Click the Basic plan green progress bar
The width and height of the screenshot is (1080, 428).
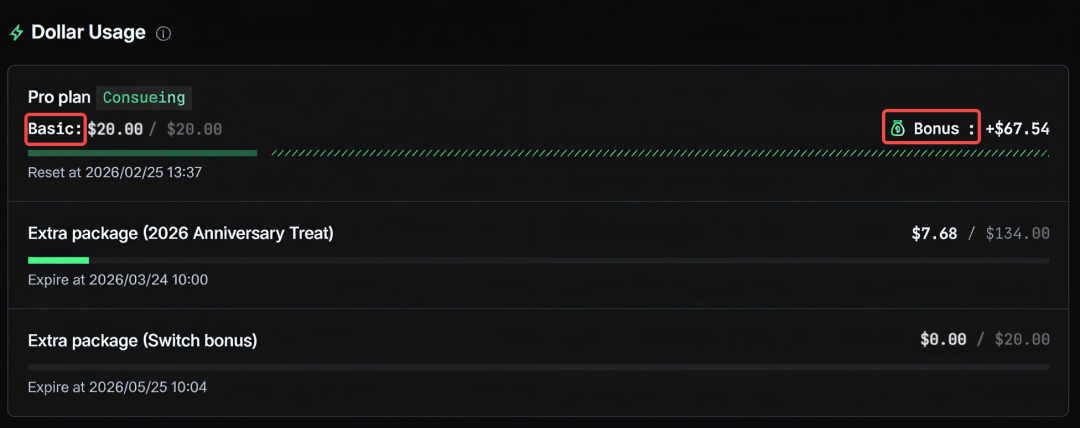142,153
